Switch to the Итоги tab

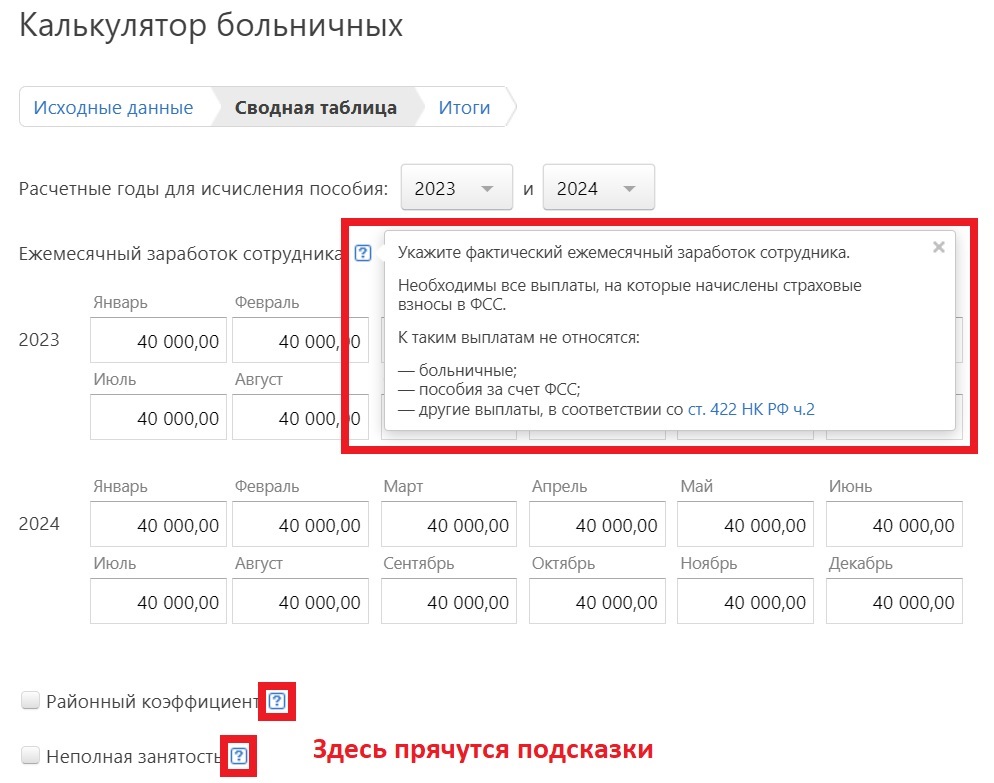[465, 107]
